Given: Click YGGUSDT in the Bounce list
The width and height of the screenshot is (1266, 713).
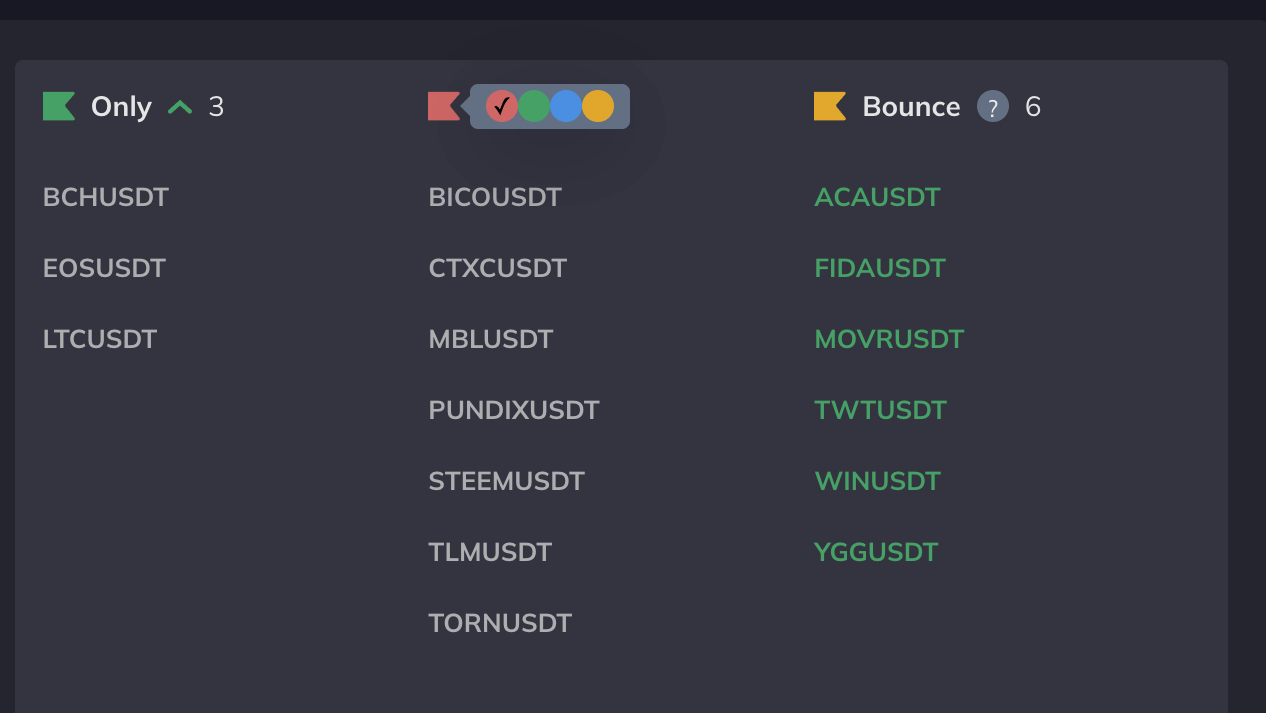Looking at the screenshot, I should click(876, 552).
